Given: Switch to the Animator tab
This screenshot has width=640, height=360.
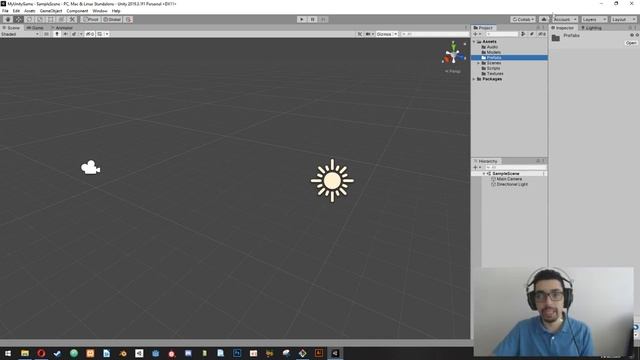Looking at the screenshot, I should tap(62, 28).
